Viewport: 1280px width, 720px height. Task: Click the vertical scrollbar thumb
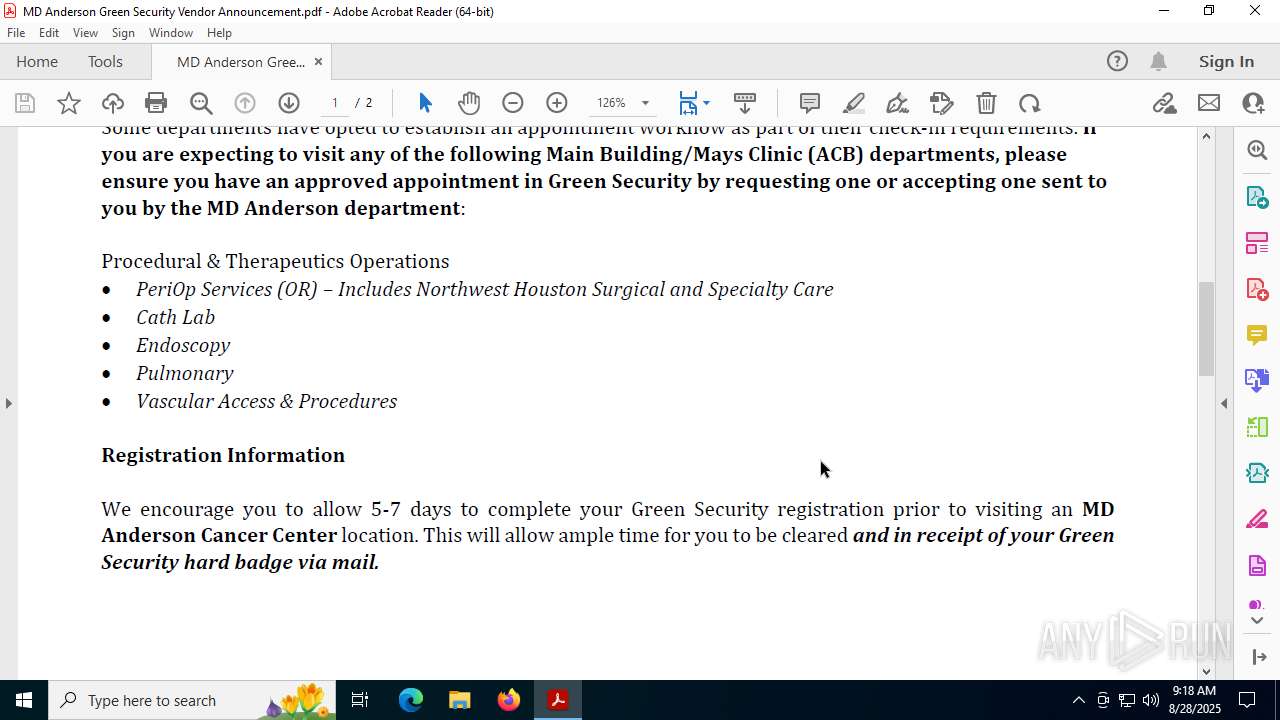pyautogui.click(x=1206, y=329)
